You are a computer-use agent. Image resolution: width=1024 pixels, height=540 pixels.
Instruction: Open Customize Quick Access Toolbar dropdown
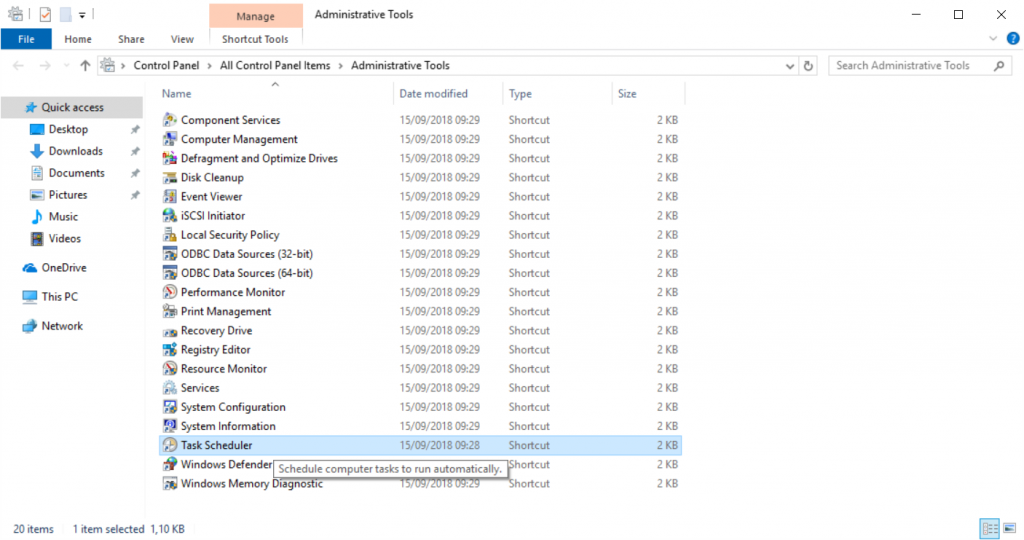pyautogui.click(x=82, y=14)
